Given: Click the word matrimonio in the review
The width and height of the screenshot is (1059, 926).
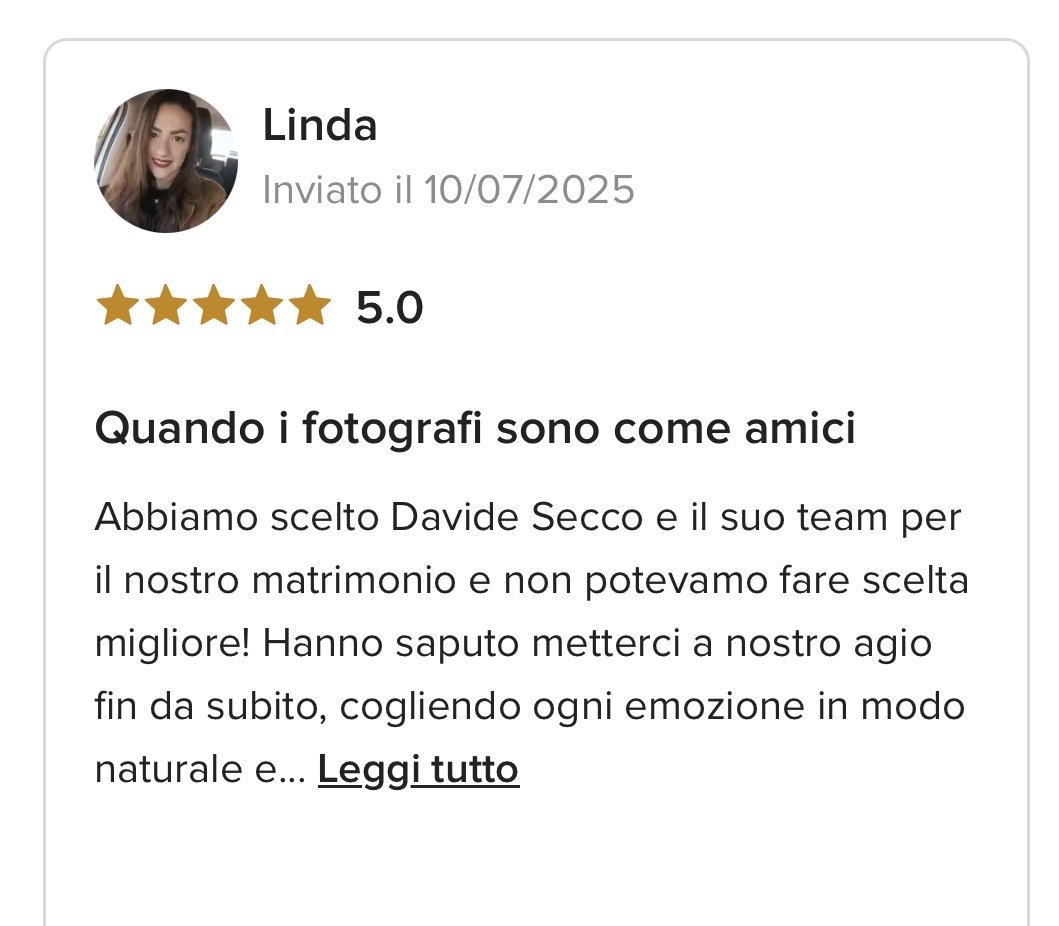Looking at the screenshot, I should (x=354, y=580).
